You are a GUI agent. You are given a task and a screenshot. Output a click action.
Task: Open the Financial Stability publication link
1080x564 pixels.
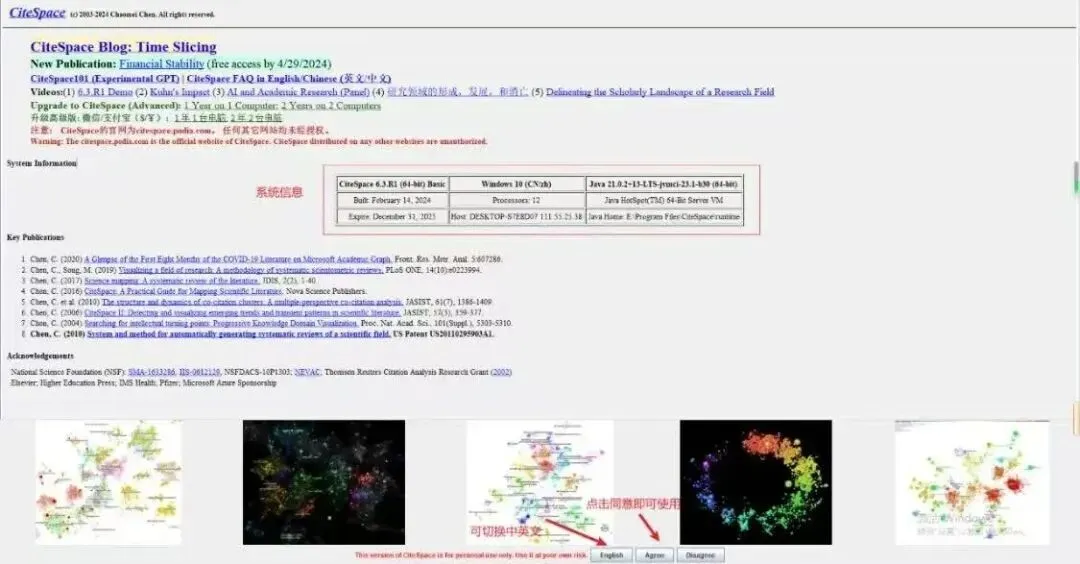(x=162, y=63)
